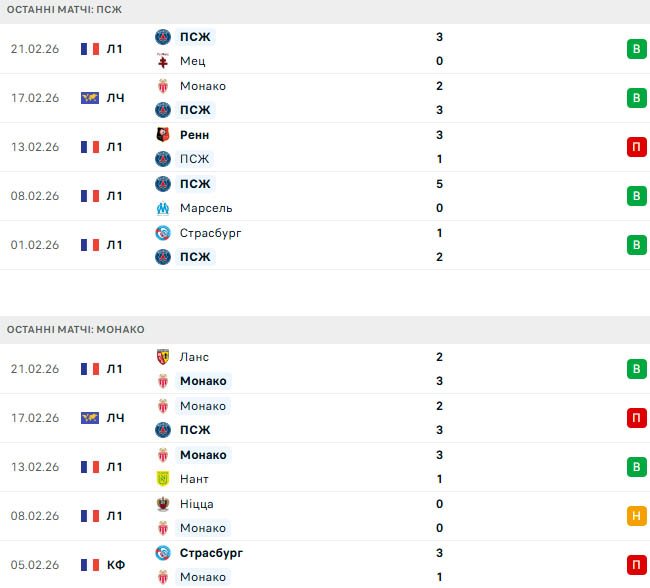Open the Марсель team link
This screenshot has height=588, width=650.
click(206, 208)
